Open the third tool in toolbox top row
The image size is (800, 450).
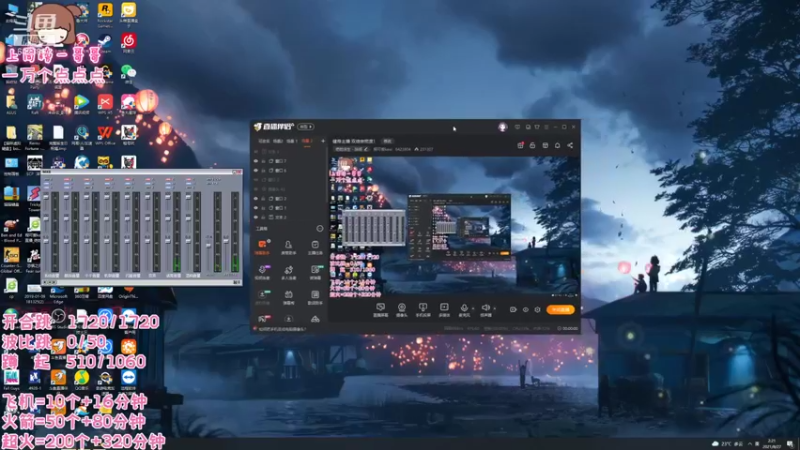(x=315, y=247)
